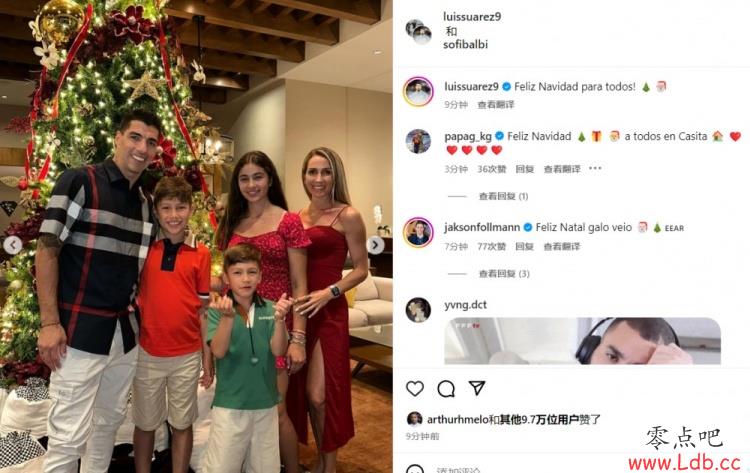Open sofibalbi profile from post header
750x473 pixels.
(x=465, y=44)
